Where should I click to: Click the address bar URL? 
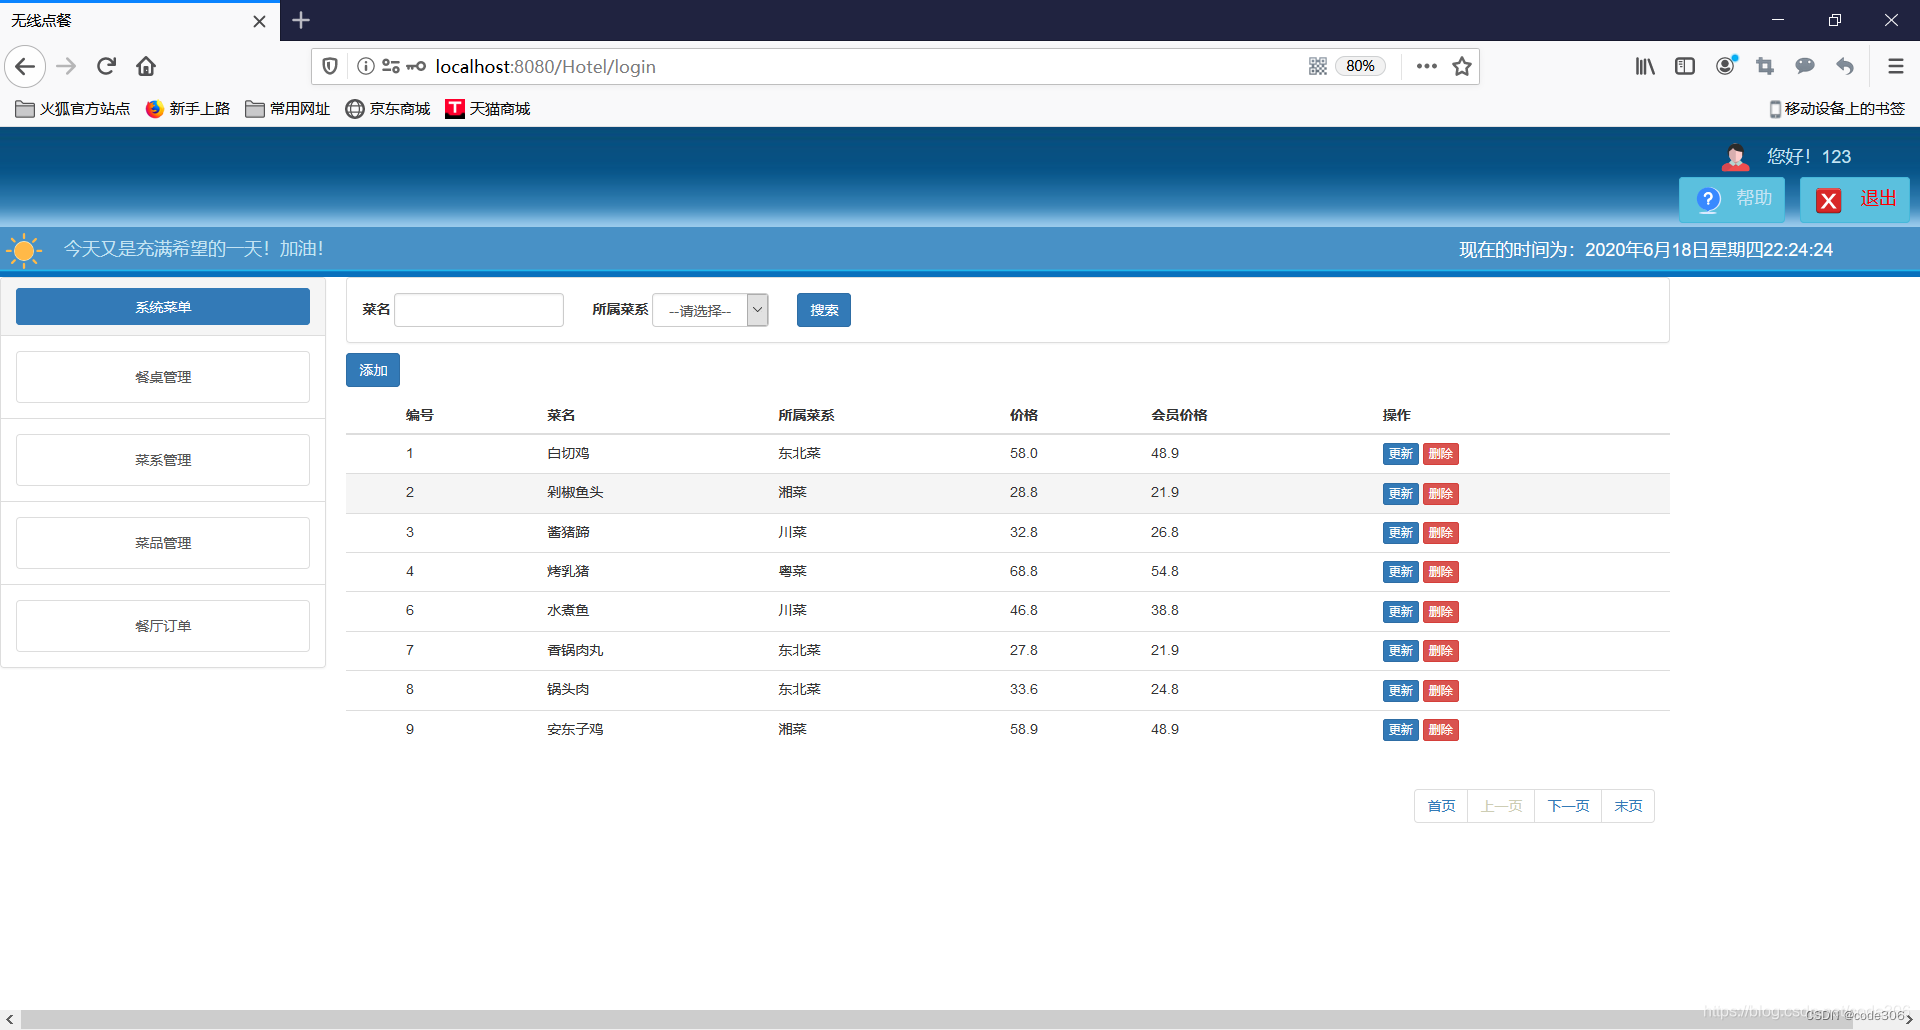(x=546, y=66)
